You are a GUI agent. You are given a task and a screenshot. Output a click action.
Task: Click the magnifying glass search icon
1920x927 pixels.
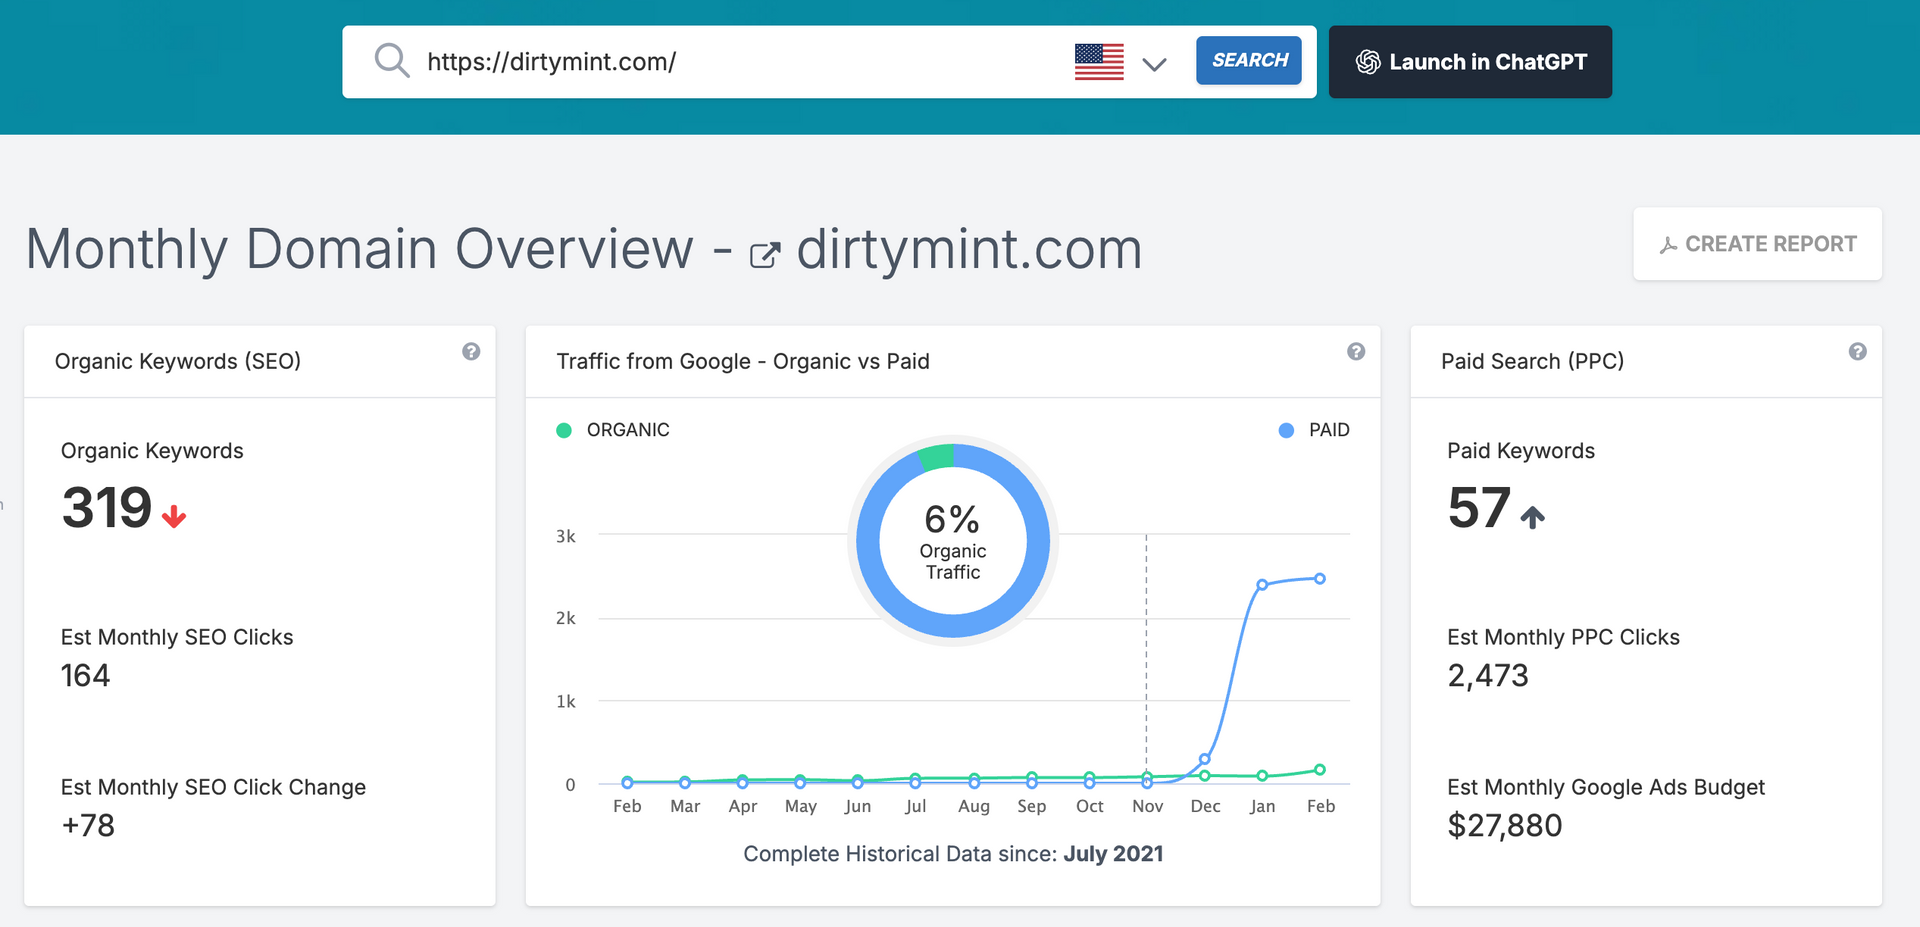click(x=391, y=61)
